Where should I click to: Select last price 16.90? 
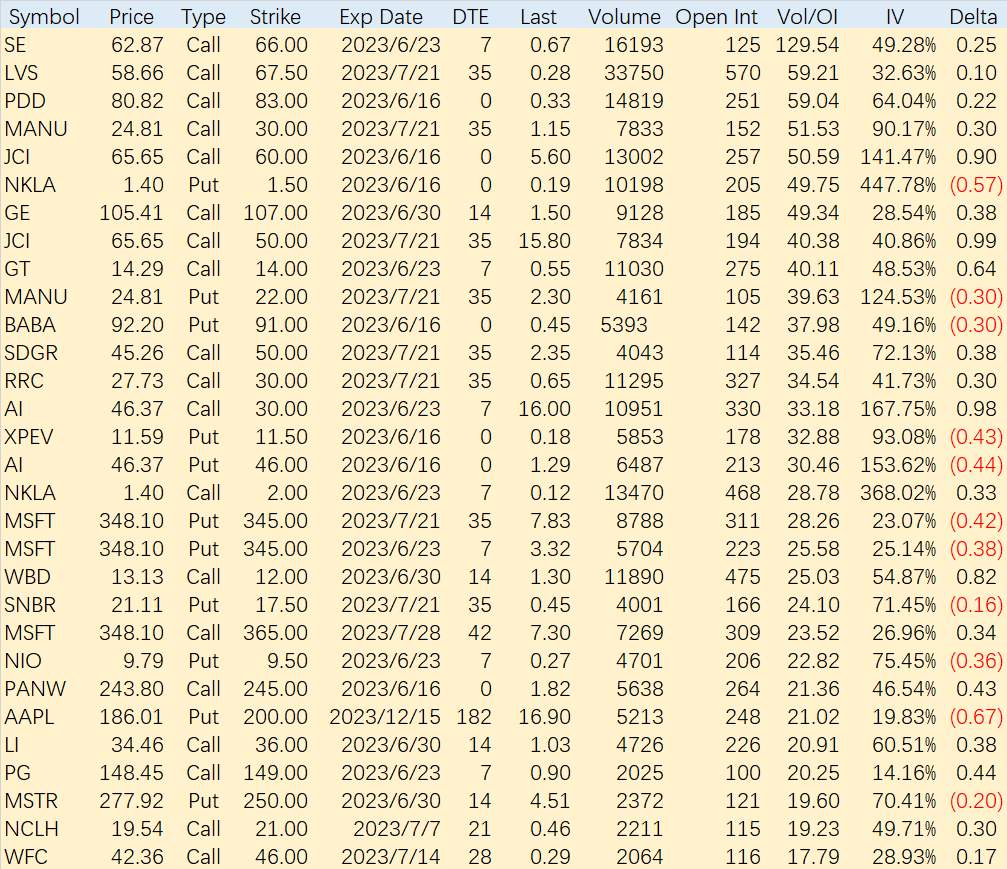545,717
